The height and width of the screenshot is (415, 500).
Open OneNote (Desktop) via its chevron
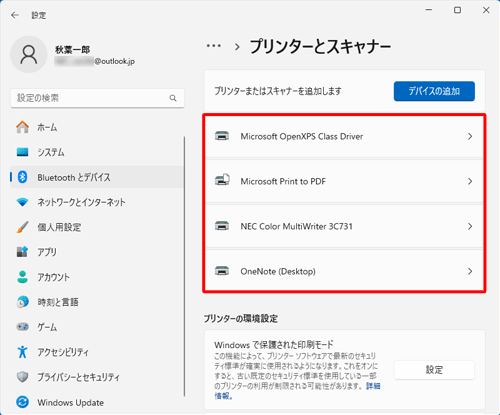pos(470,271)
